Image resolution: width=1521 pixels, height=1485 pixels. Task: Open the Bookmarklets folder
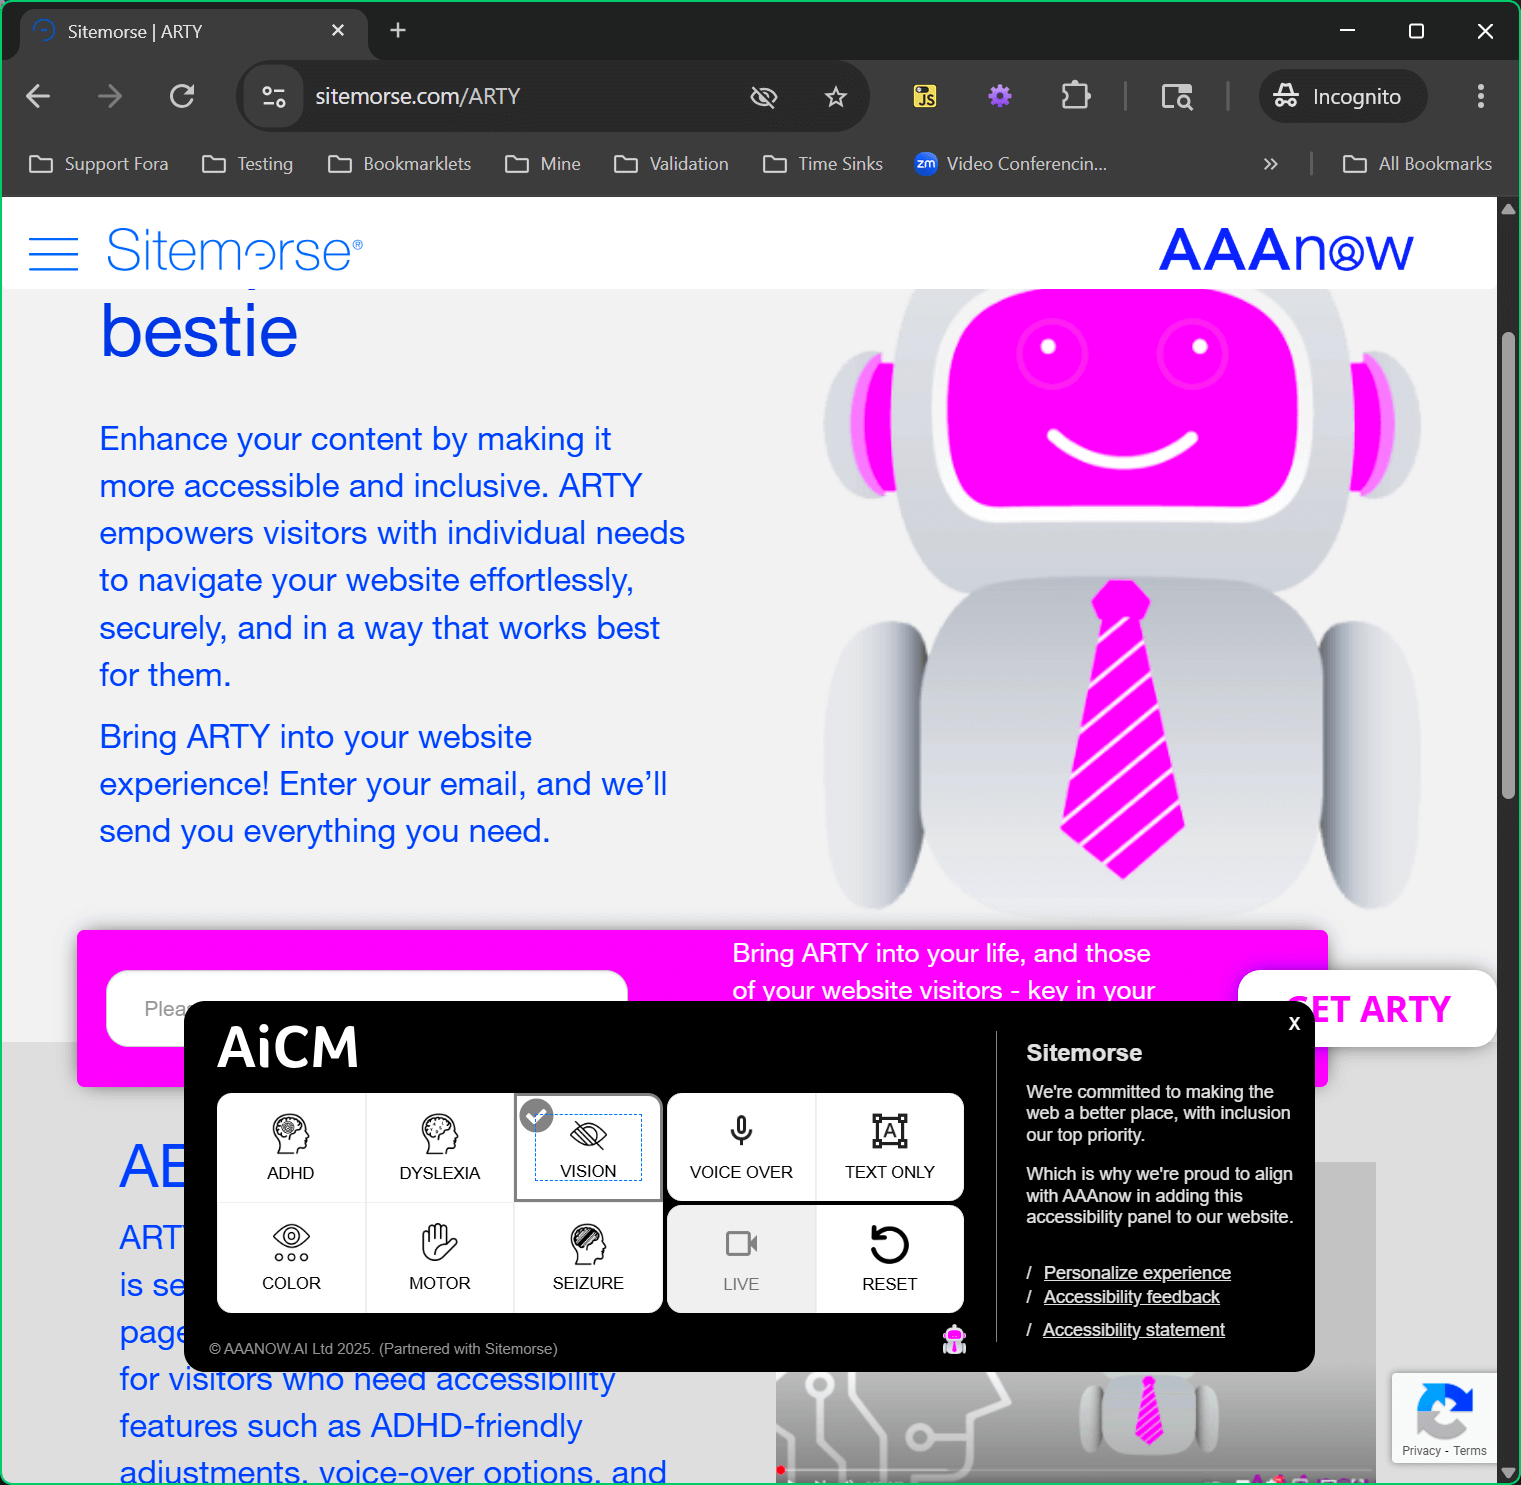(x=400, y=164)
